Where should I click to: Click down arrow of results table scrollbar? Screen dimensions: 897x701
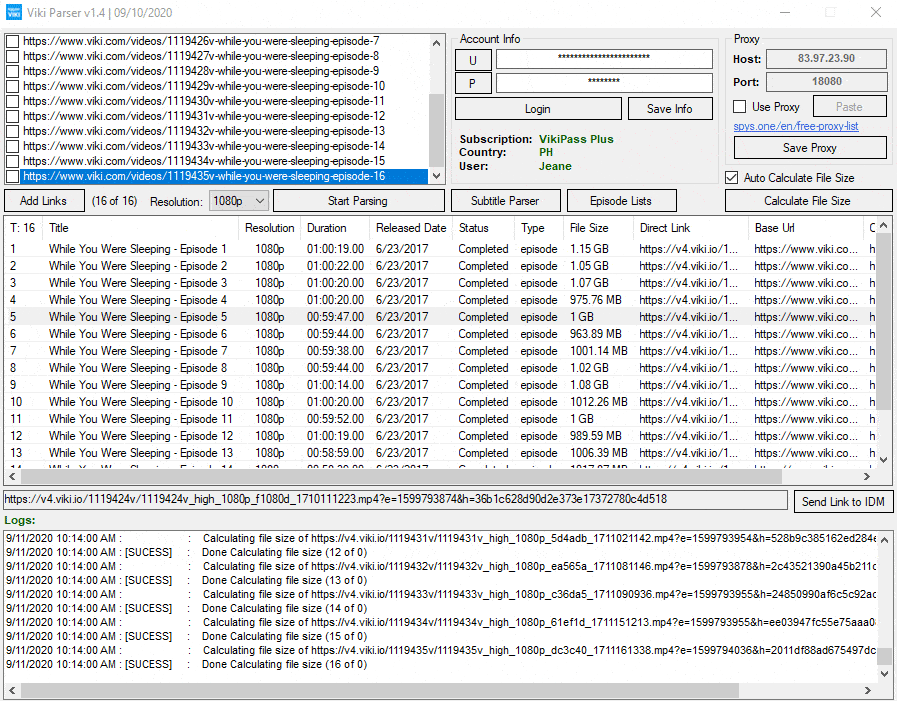[x=883, y=460]
